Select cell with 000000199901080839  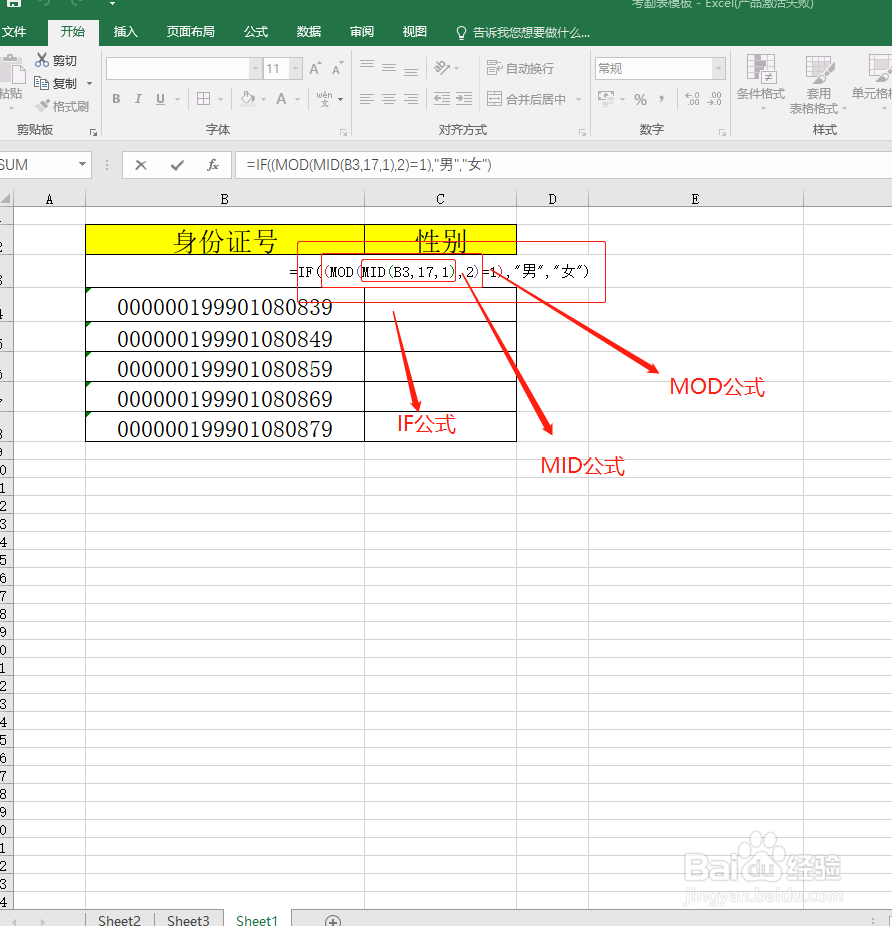pos(224,307)
